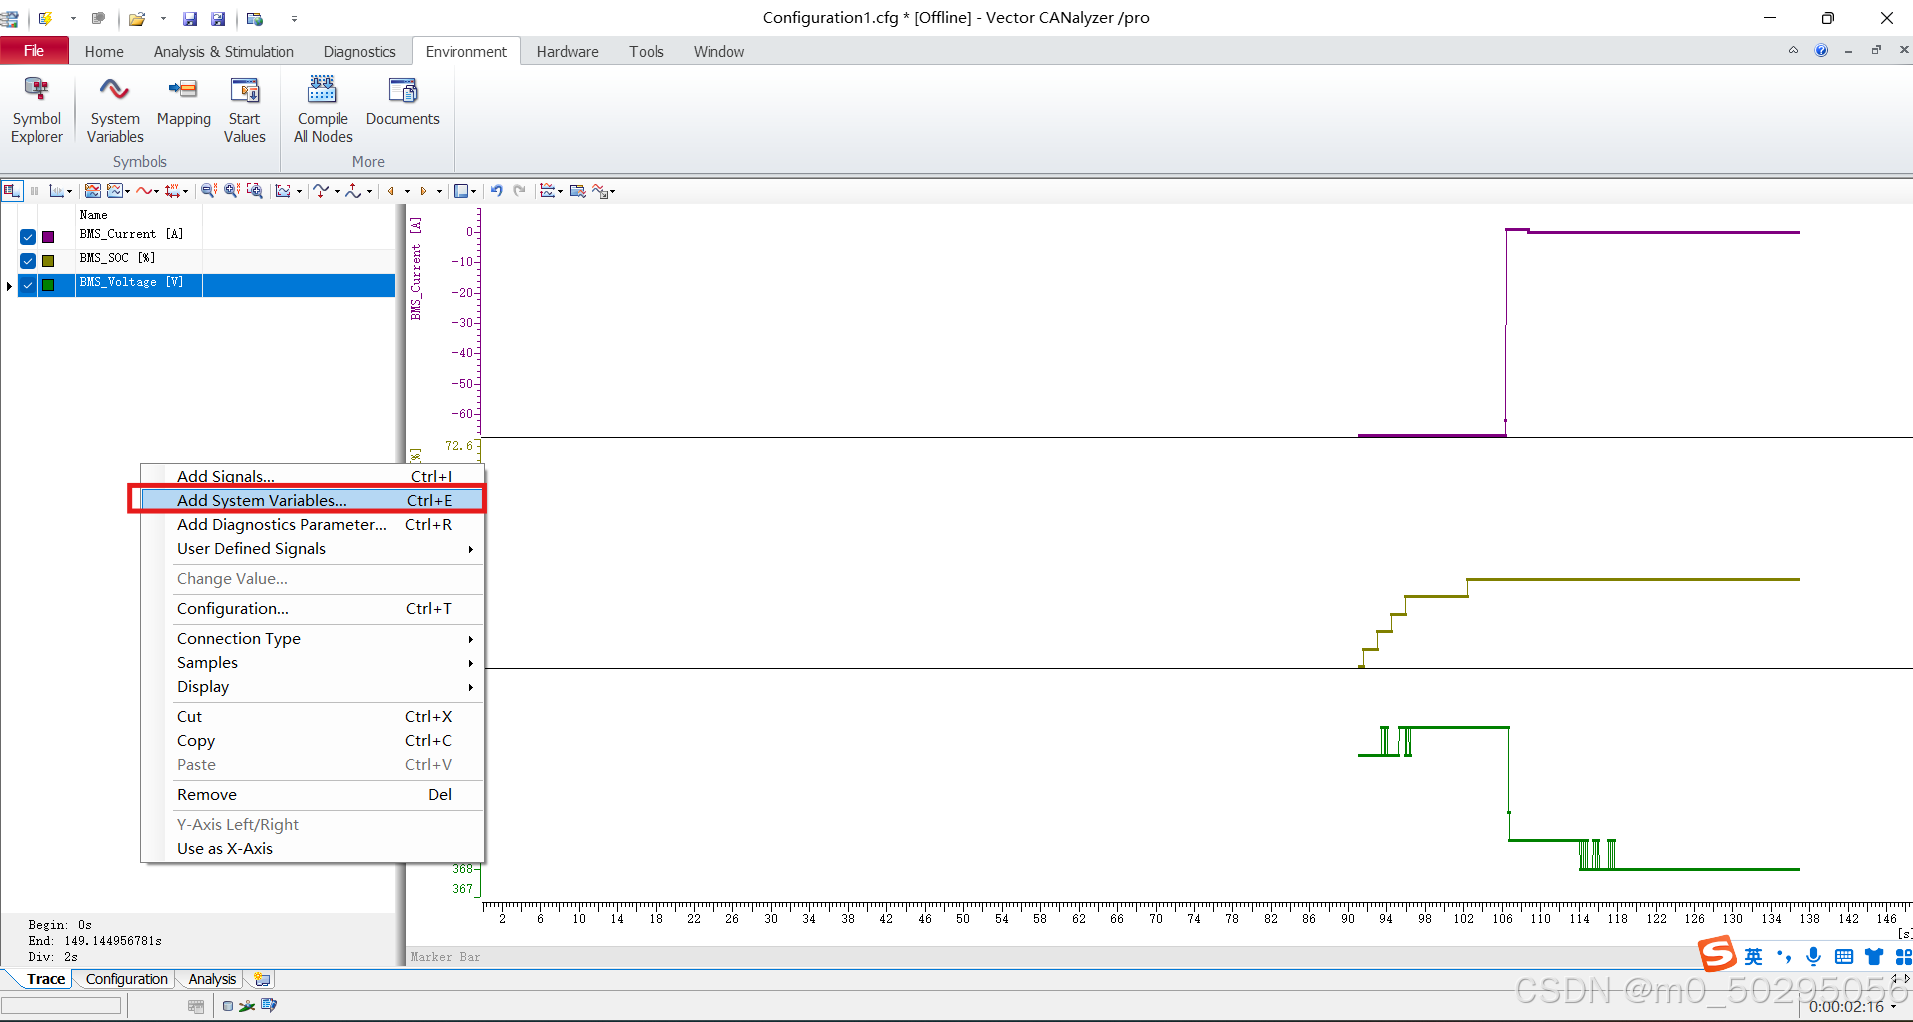Viewport: 1913px width, 1022px height.
Task: Choose Use as X-Axis
Action: (313, 849)
